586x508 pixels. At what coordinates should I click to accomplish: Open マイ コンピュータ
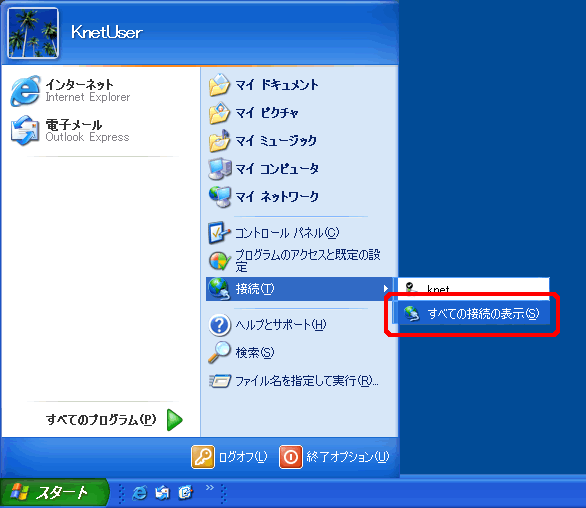299,169
